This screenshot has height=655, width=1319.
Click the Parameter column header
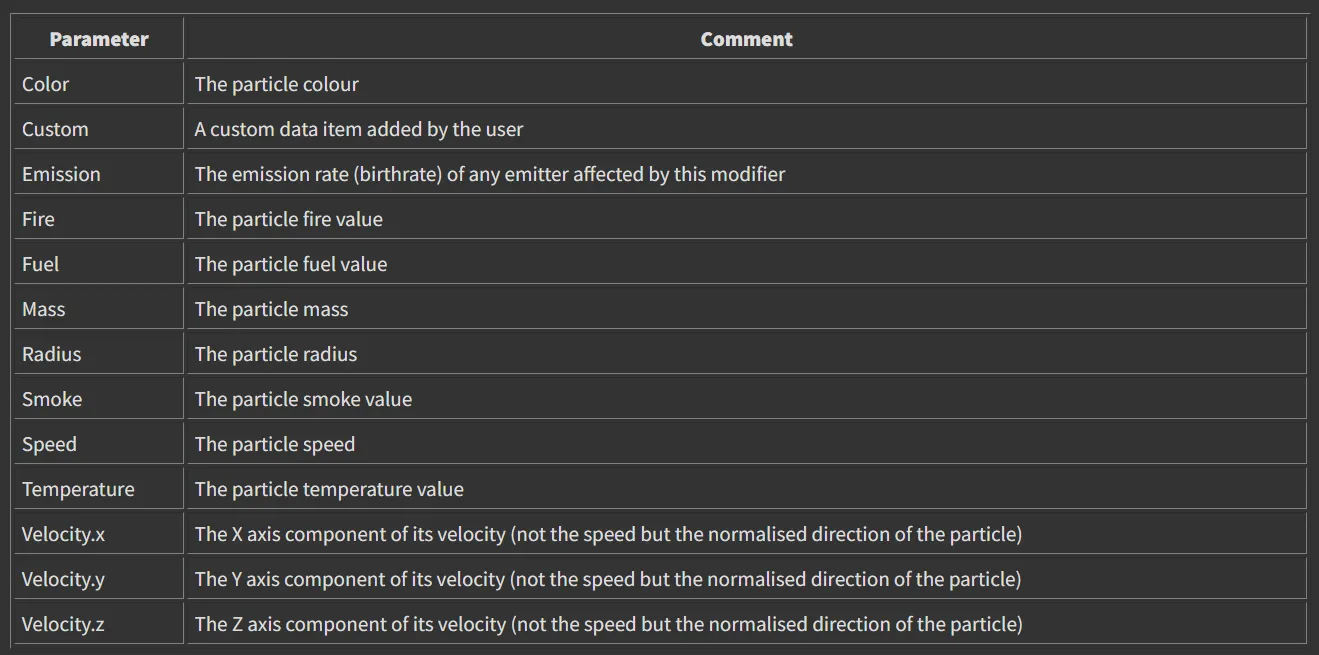tap(99, 40)
